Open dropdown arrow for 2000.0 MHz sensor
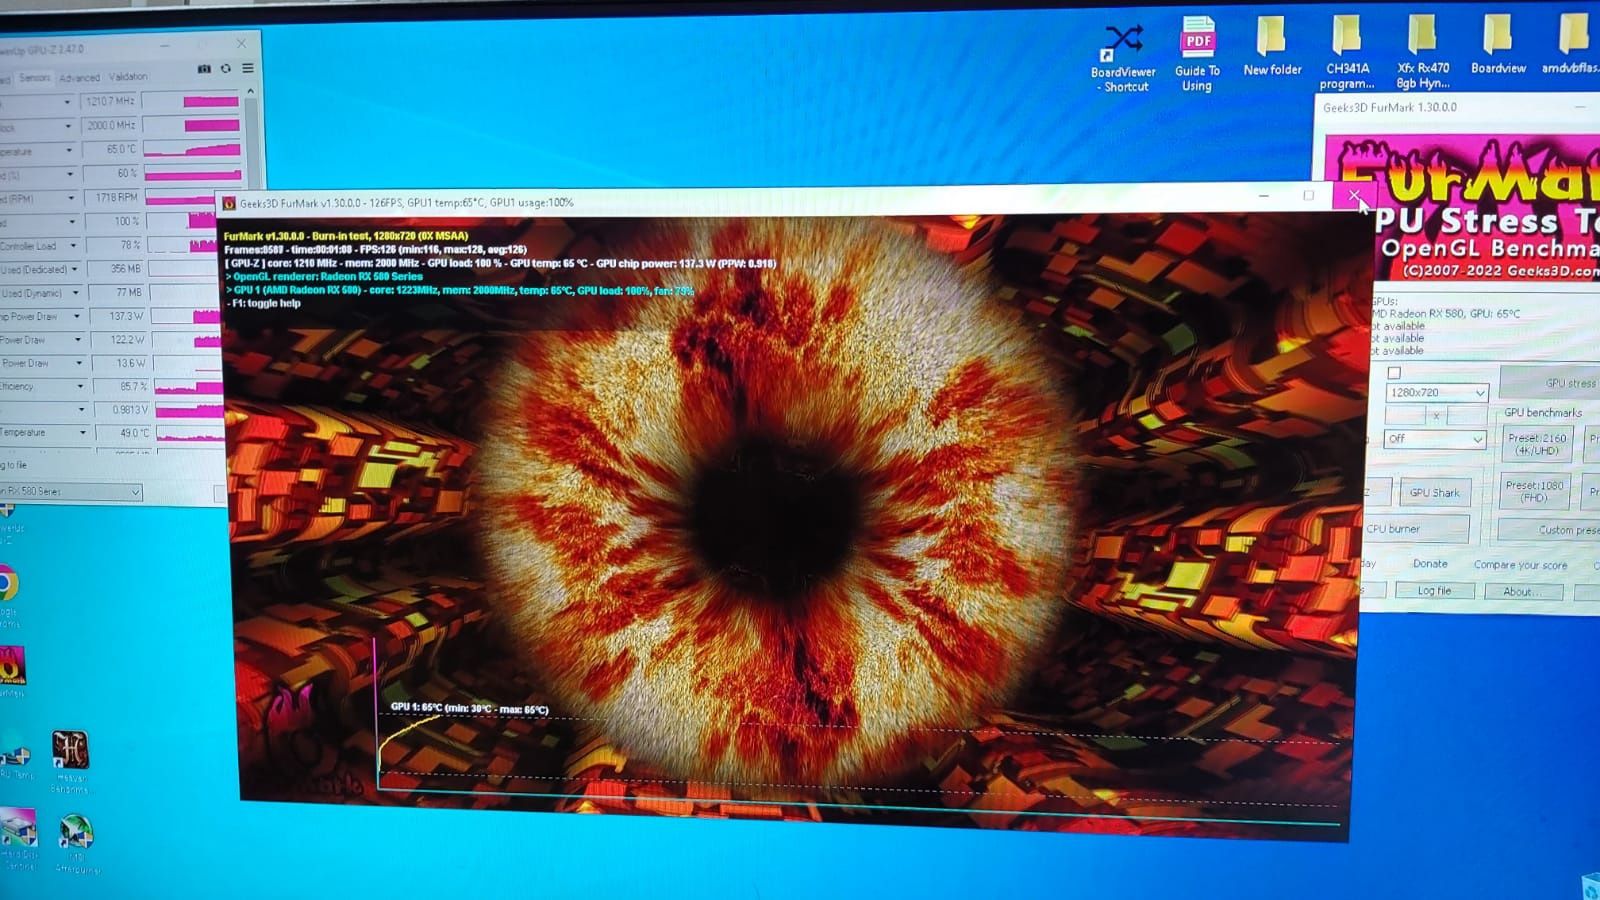Image resolution: width=1600 pixels, height=900 pixels. [68, 126]
